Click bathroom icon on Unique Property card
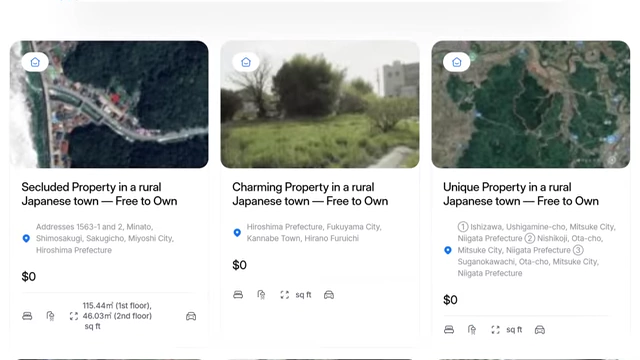Viewport: 640px width, 360px height. click(472, 329)
